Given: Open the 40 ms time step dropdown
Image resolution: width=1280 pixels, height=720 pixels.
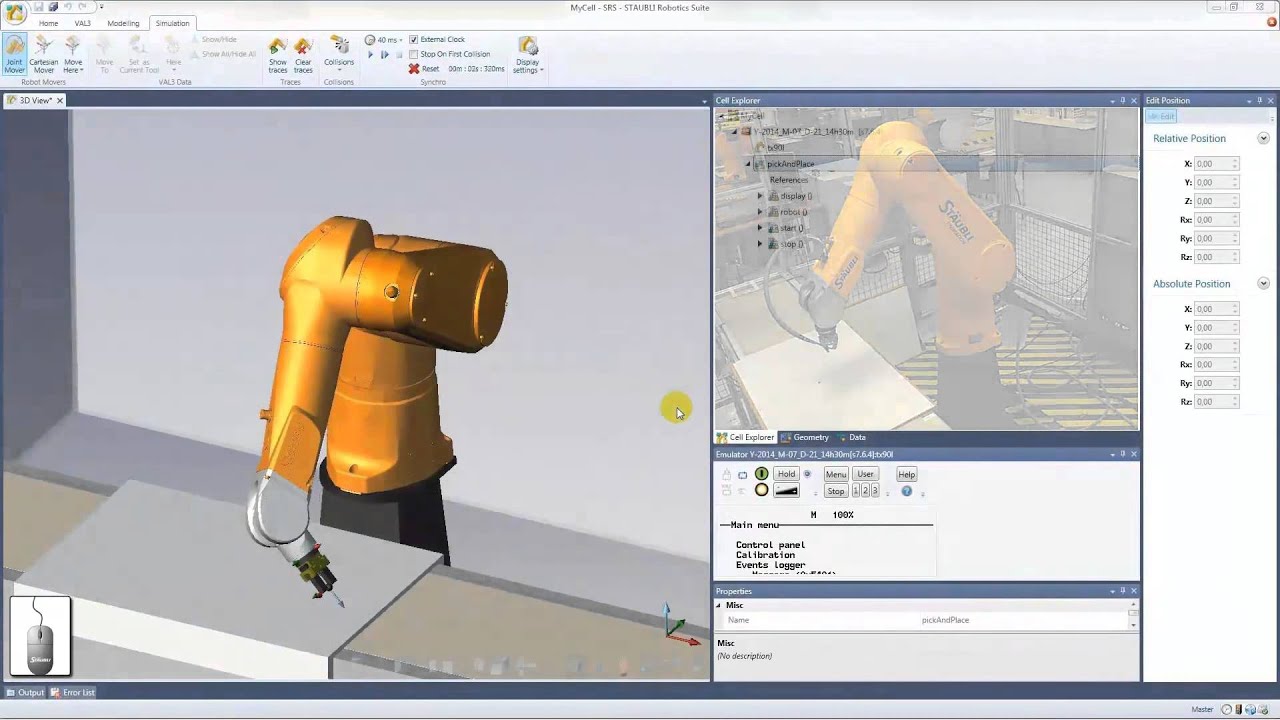Looking at the screenshot, I should pos(401,41).
